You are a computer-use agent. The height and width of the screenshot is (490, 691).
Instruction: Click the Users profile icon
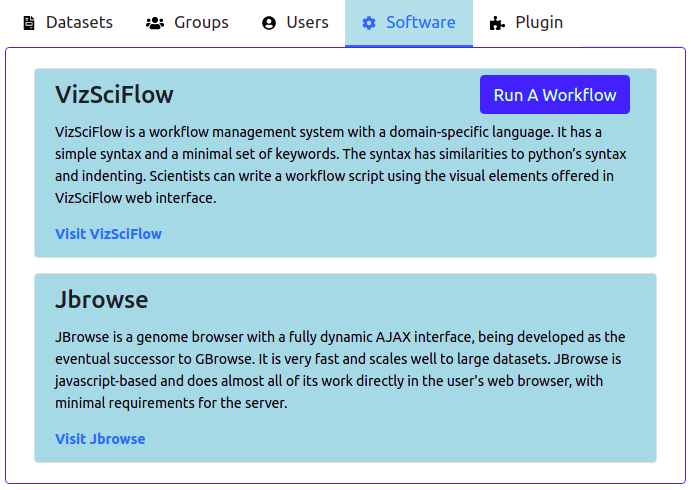click(x=269, y=23)
